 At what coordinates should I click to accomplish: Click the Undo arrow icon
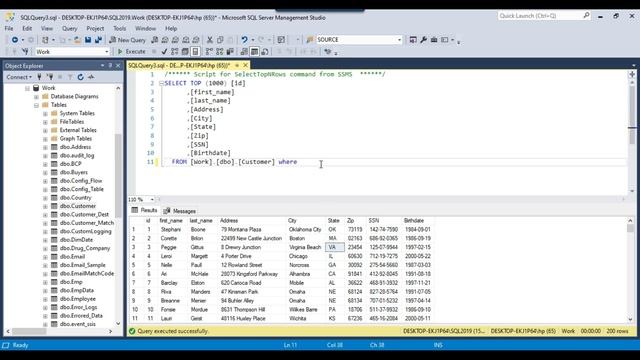244,40
